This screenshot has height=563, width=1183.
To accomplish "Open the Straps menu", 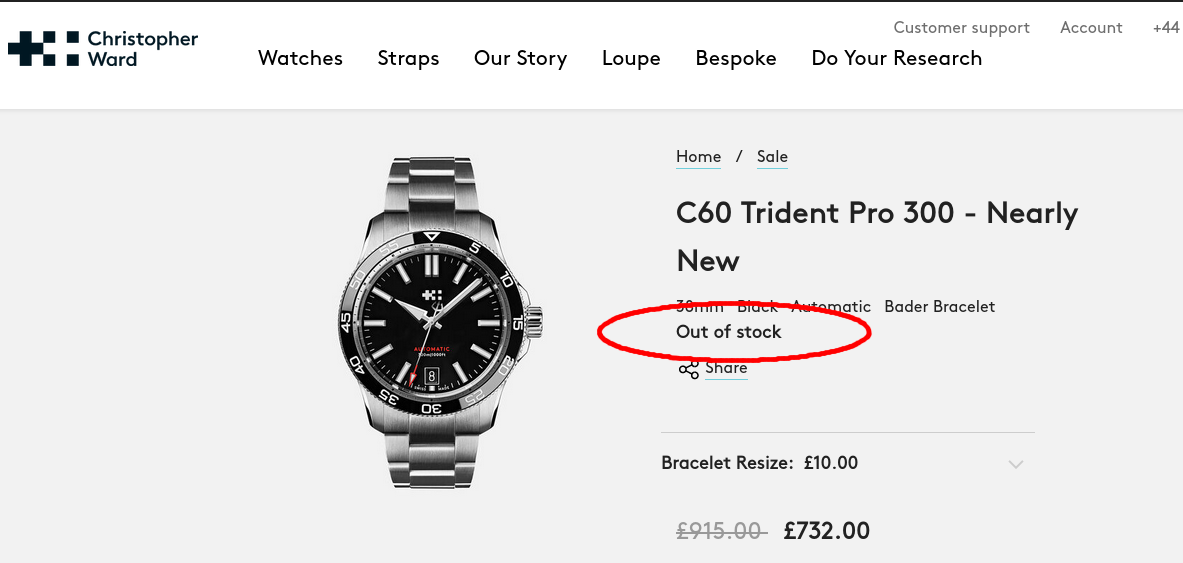I will coord(408,58).
